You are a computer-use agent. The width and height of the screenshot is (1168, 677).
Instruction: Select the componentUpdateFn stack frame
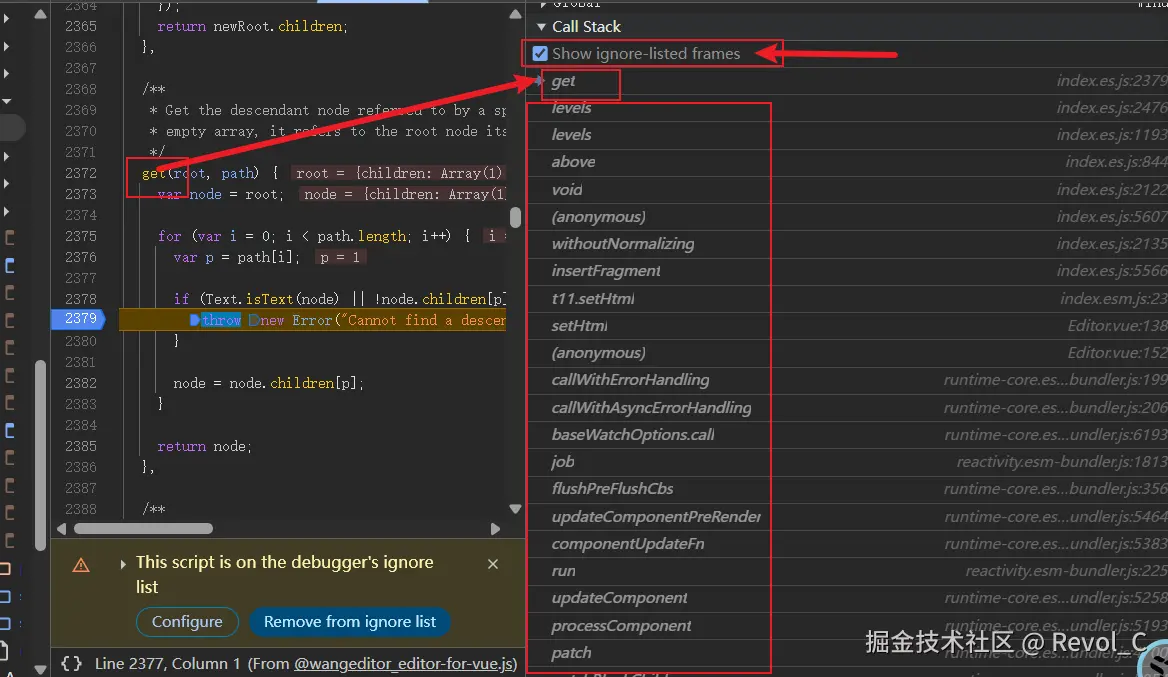[x=847, y=544]
